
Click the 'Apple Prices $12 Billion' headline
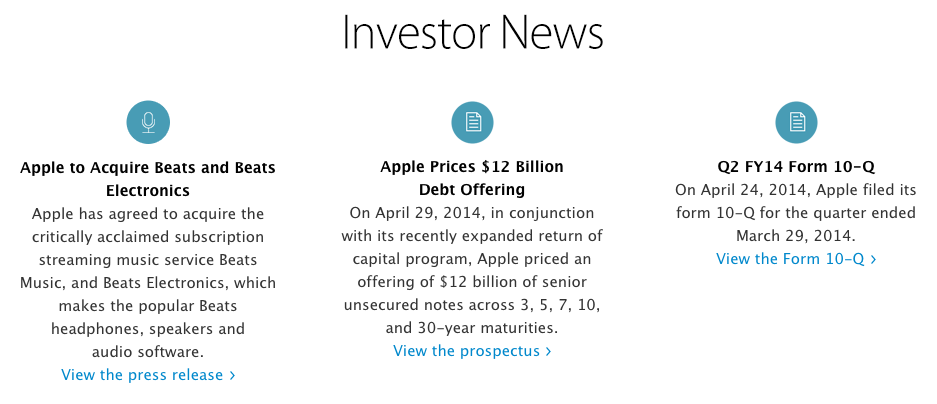[x=472, y=178]
